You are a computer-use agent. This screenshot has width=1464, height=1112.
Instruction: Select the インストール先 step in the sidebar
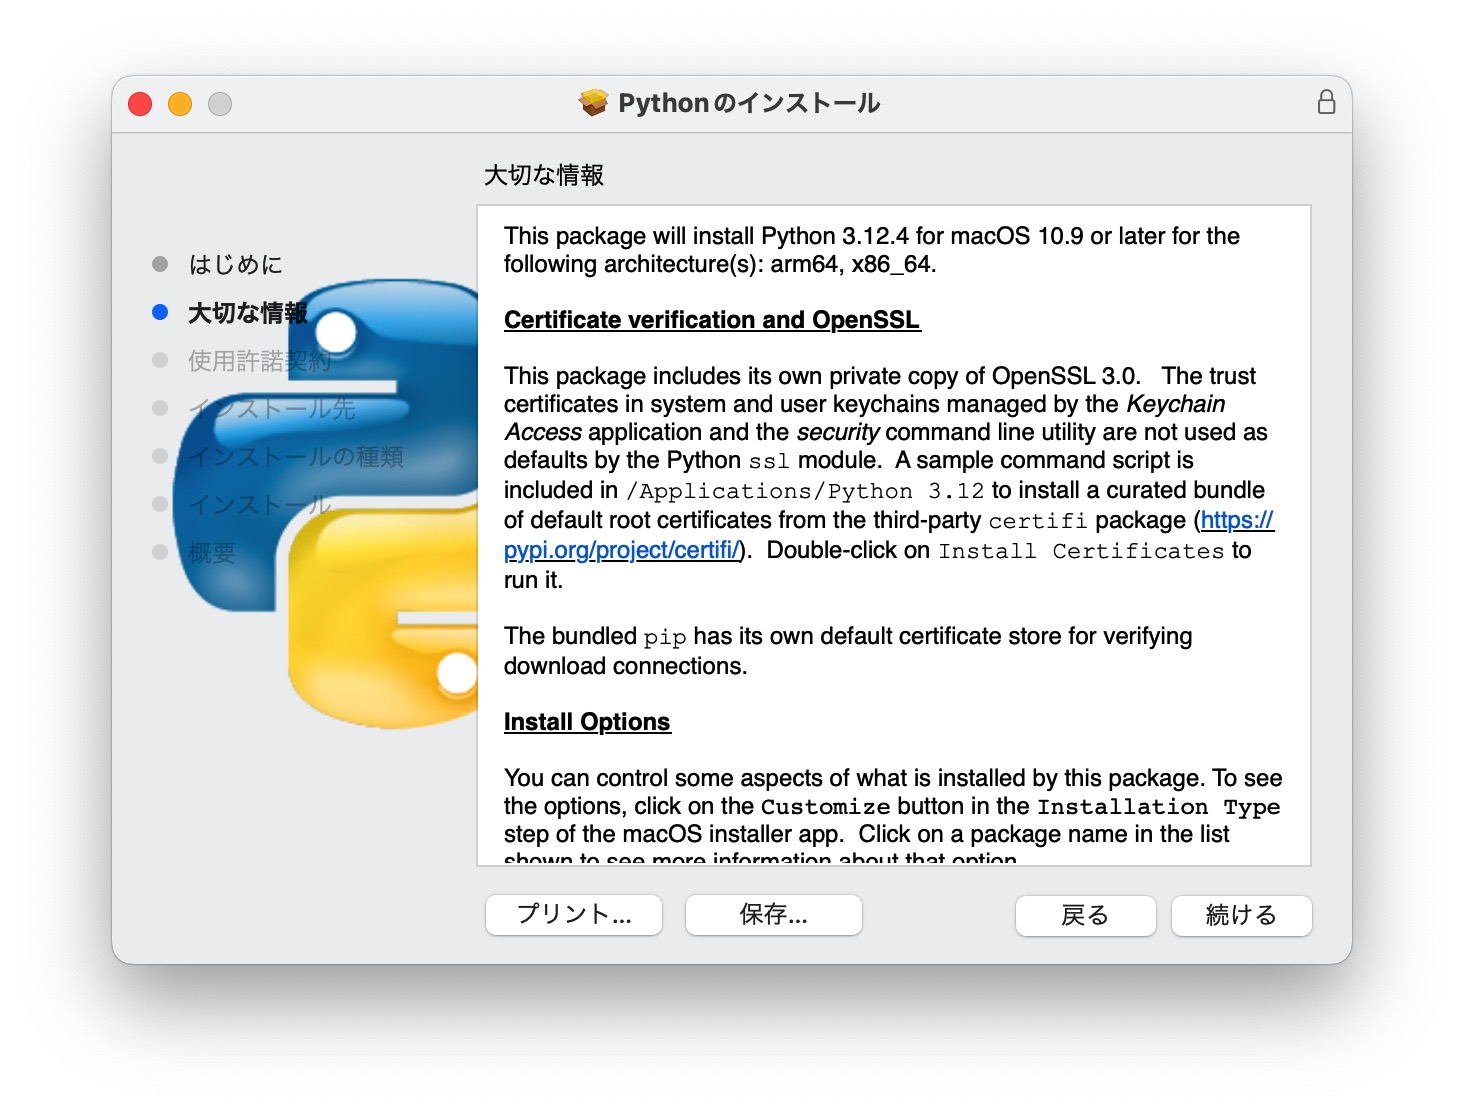pyautogui.click(x=272, y=409)
